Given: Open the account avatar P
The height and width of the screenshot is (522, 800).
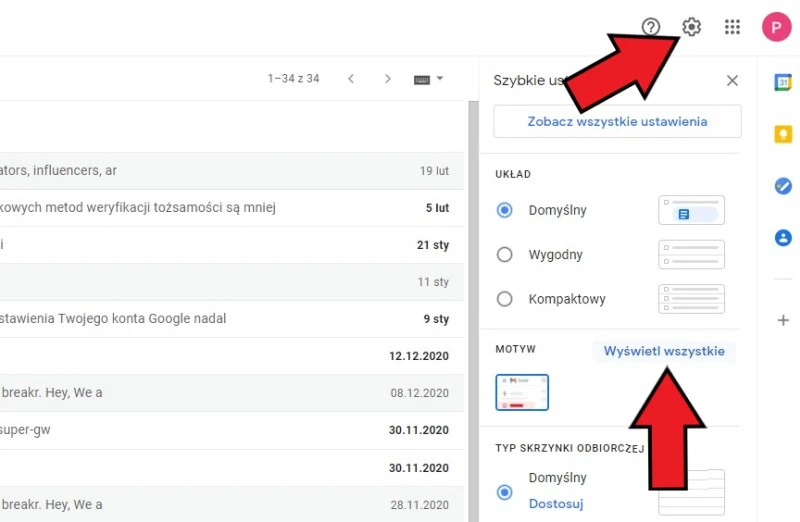Looking at the screenshot, I should [x=776, y=27].
